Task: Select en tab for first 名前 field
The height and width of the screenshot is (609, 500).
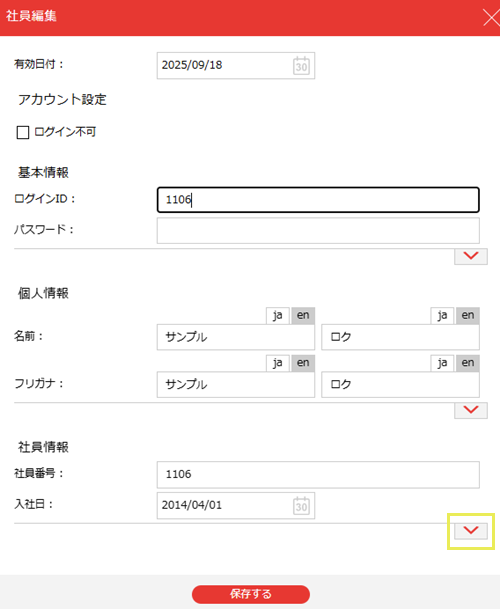Action: [x=303, y=315]
